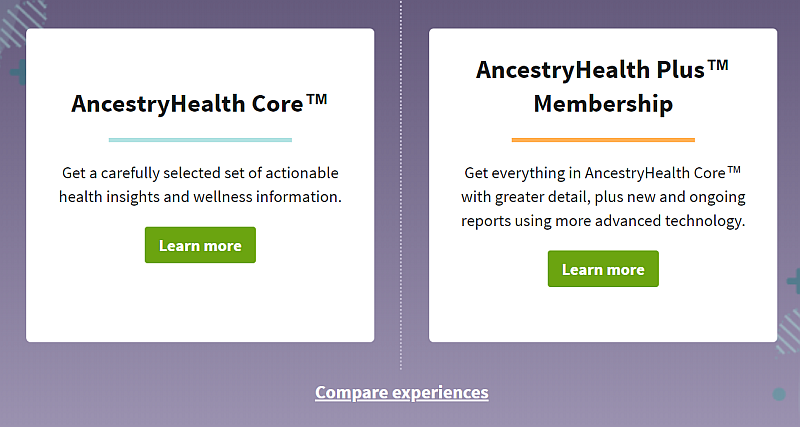
Task: Click the teal circle decoration near bottom right
Action: click(x=779, y=394)
